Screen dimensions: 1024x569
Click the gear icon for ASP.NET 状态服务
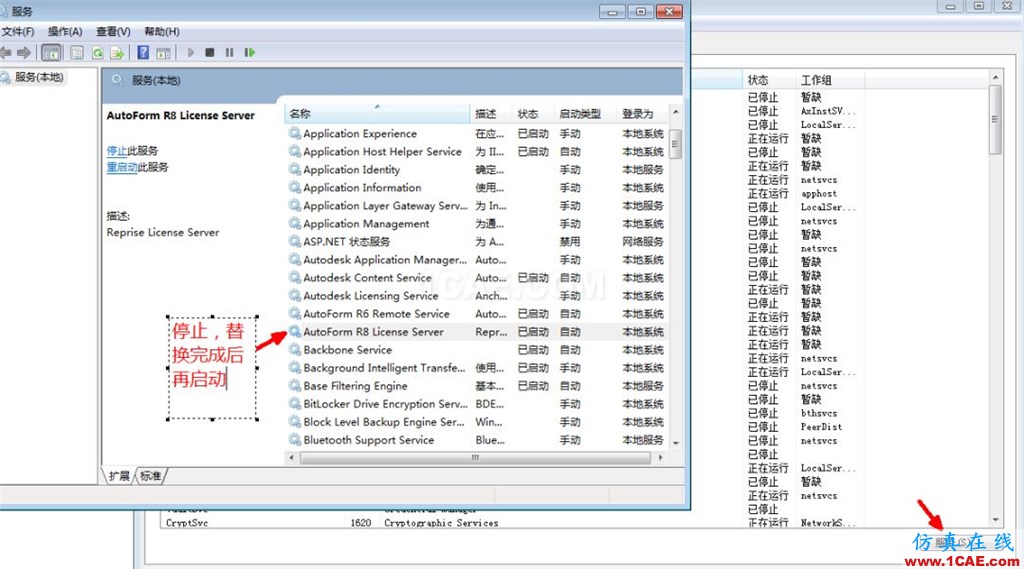click(295, 241)
